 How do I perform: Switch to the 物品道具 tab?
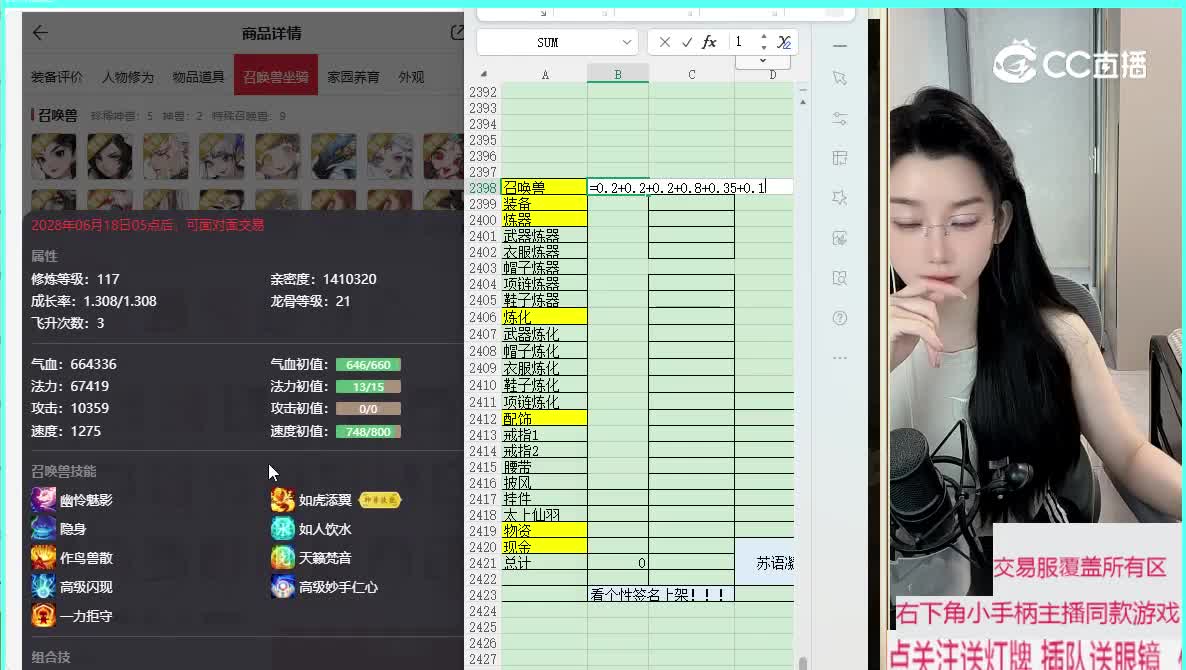[198, 76]
